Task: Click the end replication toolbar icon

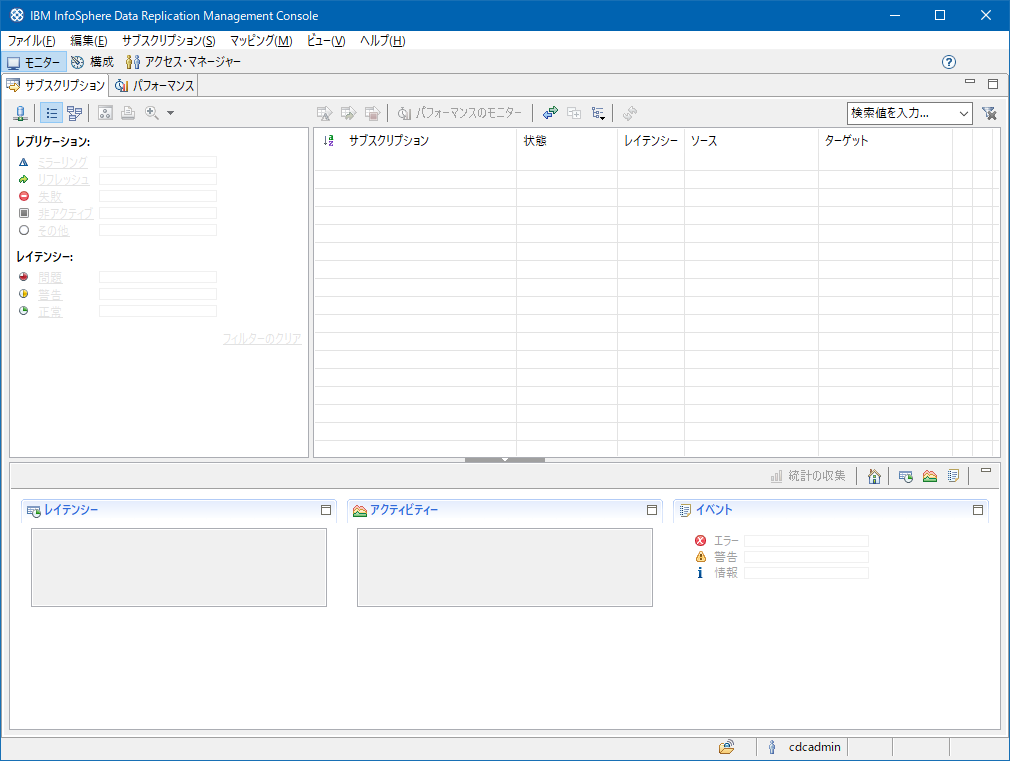Action: 372,113
